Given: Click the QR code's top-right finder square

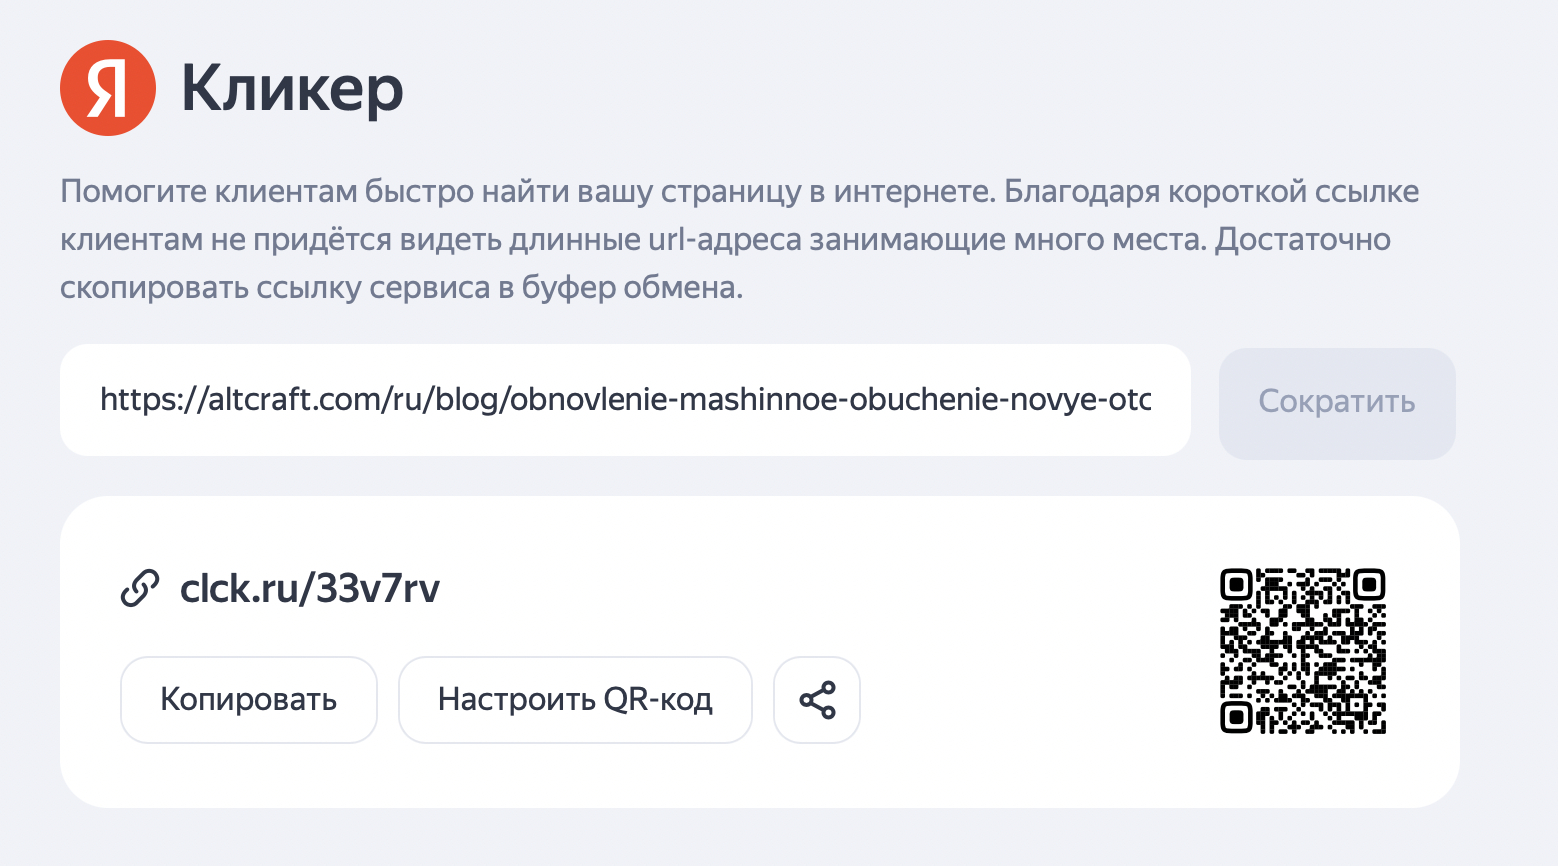Looking at the screenshot, I should pos(1369,584).
